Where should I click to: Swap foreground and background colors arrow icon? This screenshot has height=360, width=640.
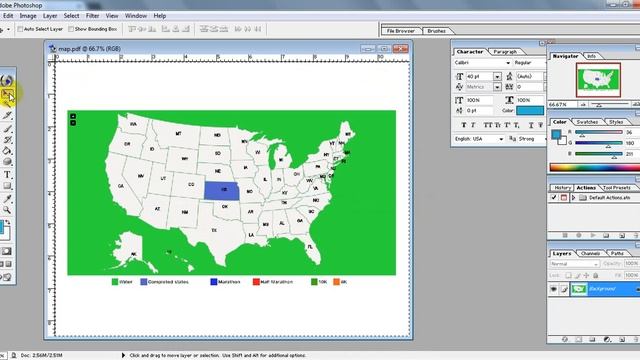8,222
